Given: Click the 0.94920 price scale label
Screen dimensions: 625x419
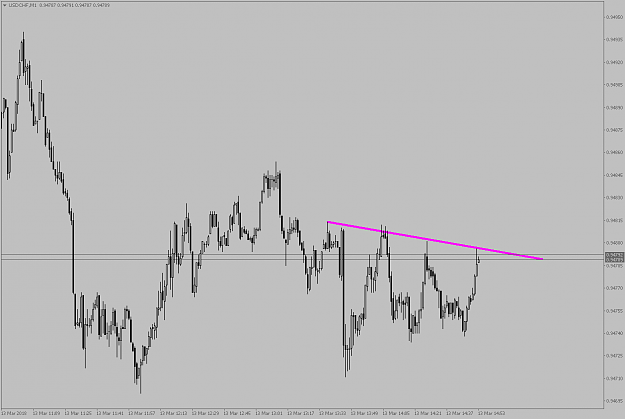Looking at the screenshot, I should (614, 62).
